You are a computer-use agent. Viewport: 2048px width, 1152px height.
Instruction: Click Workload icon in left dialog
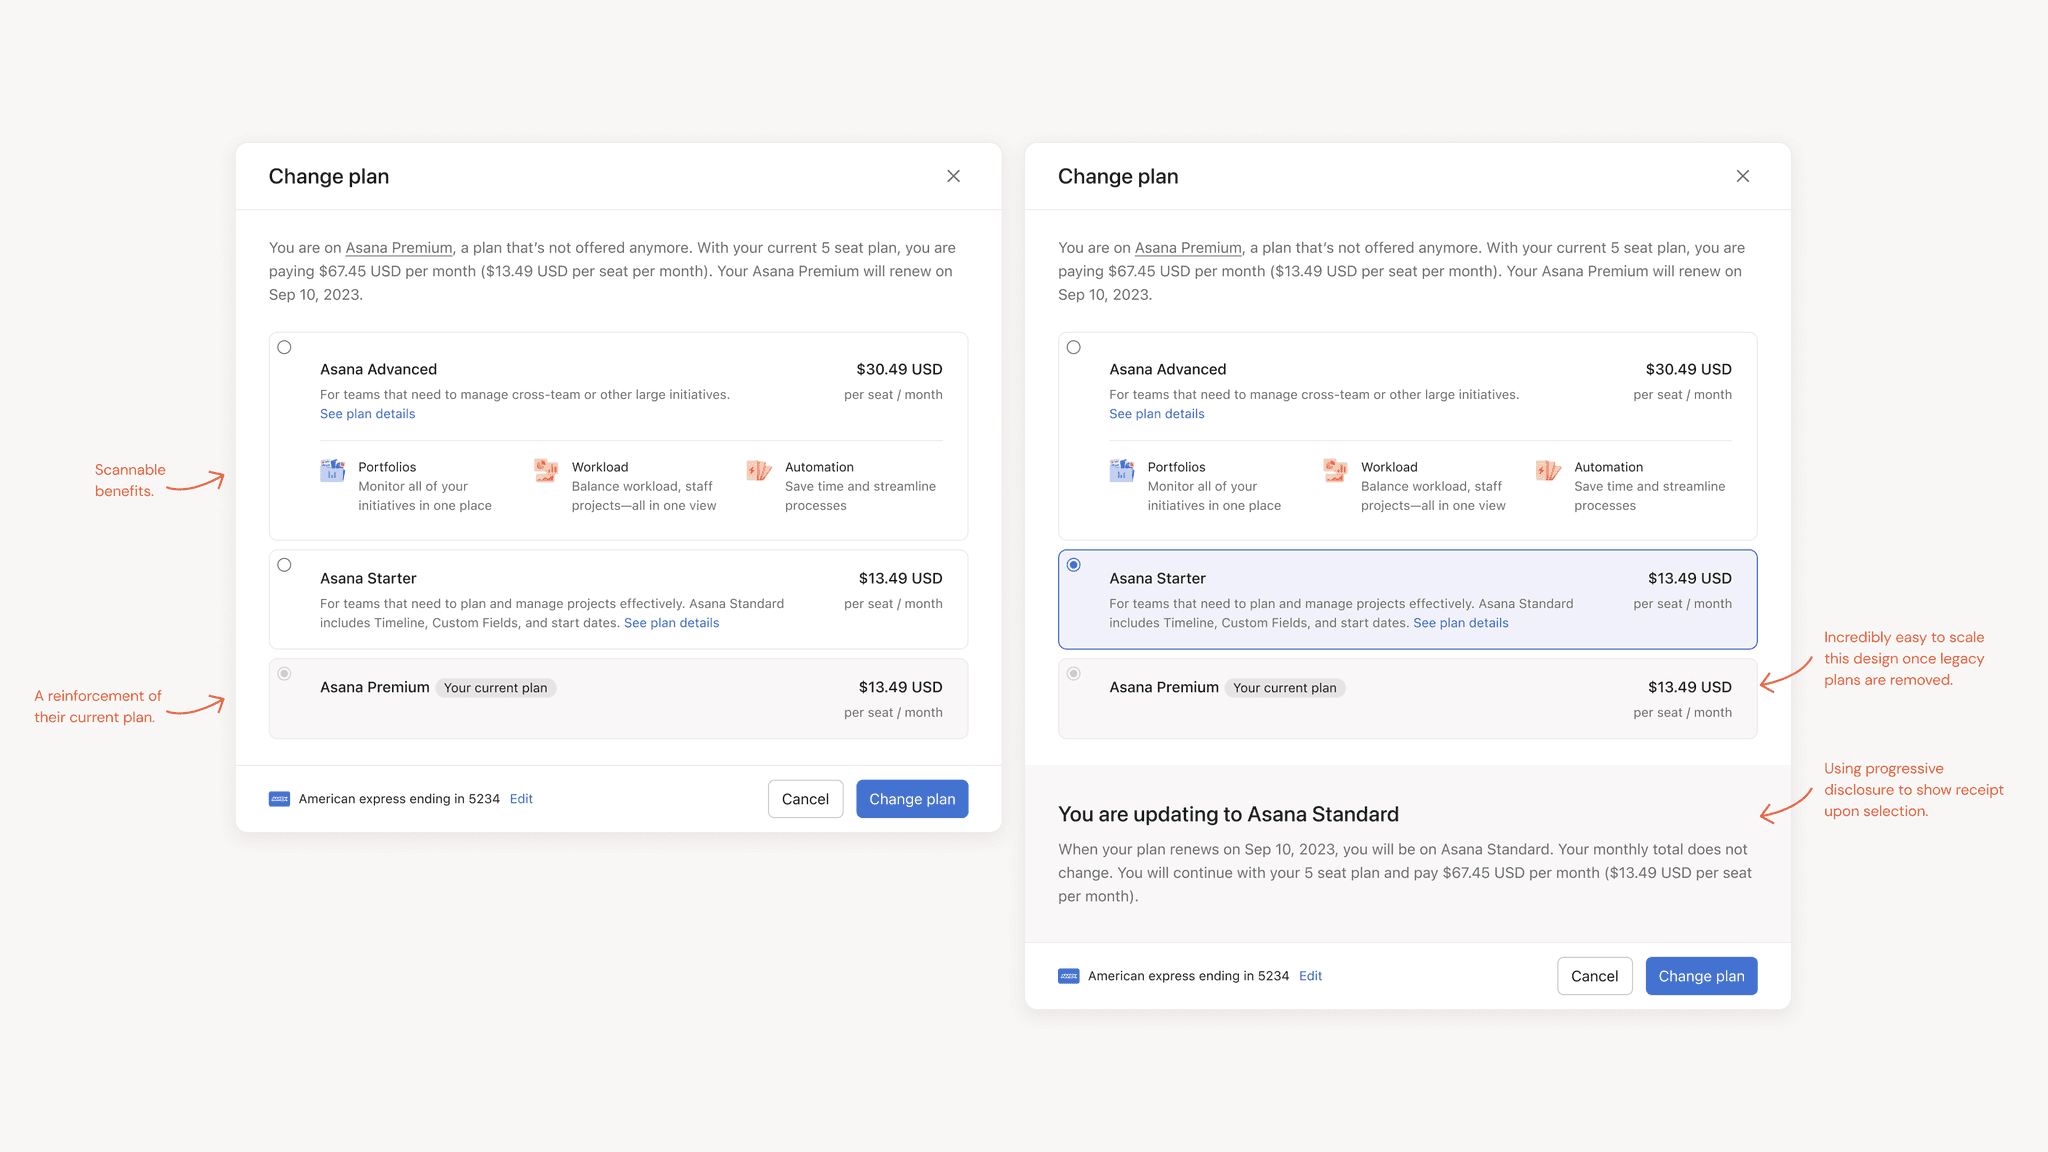click(546, 470)
